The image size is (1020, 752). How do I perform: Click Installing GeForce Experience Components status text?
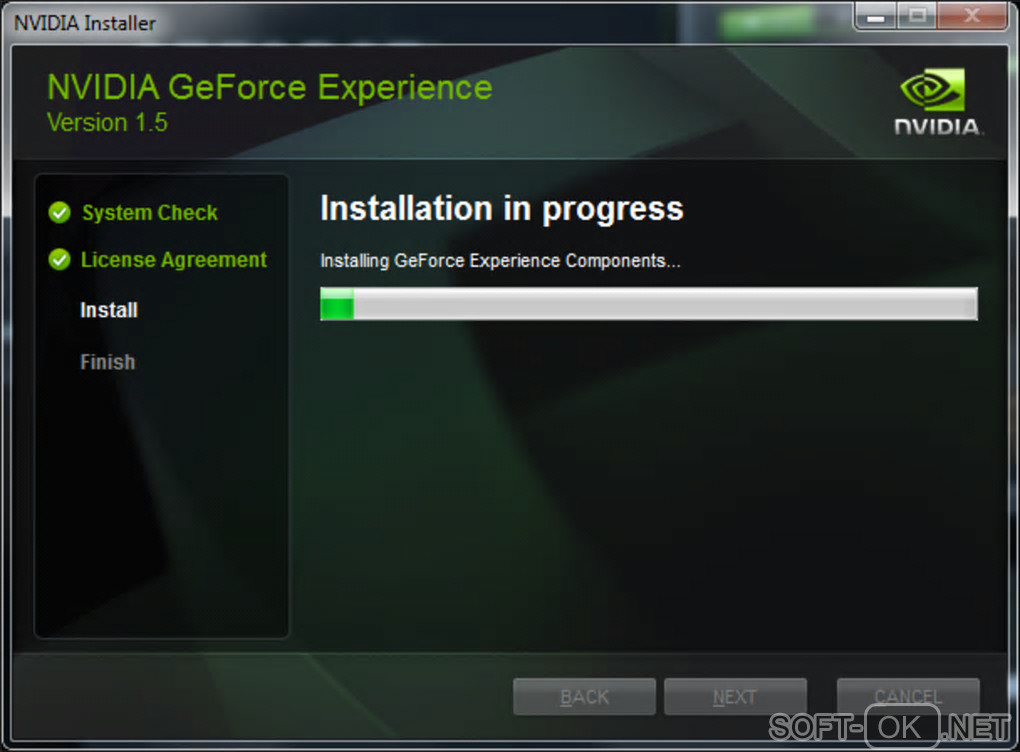pos(500,261)
